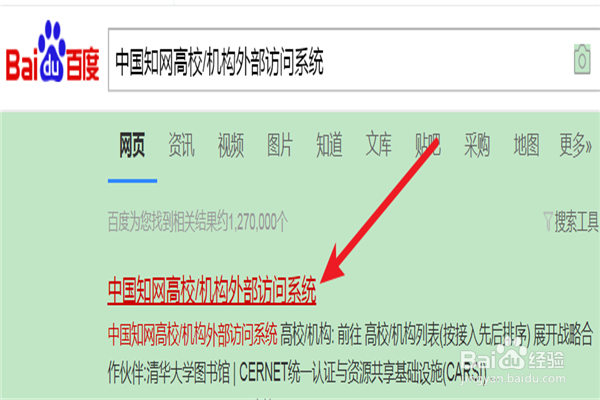
Task: Switch to the 视频 tab
Action: click(231, 145)
